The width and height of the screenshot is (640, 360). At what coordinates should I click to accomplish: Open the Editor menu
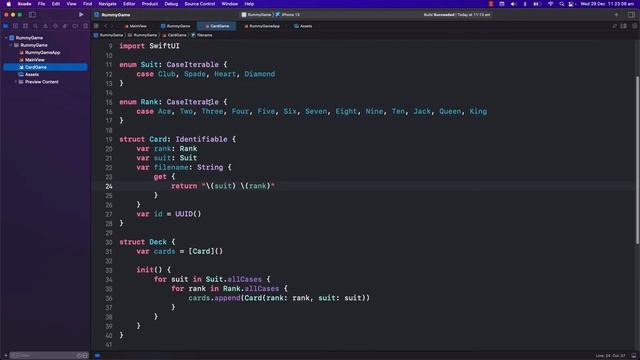click(x=129, y=4)
